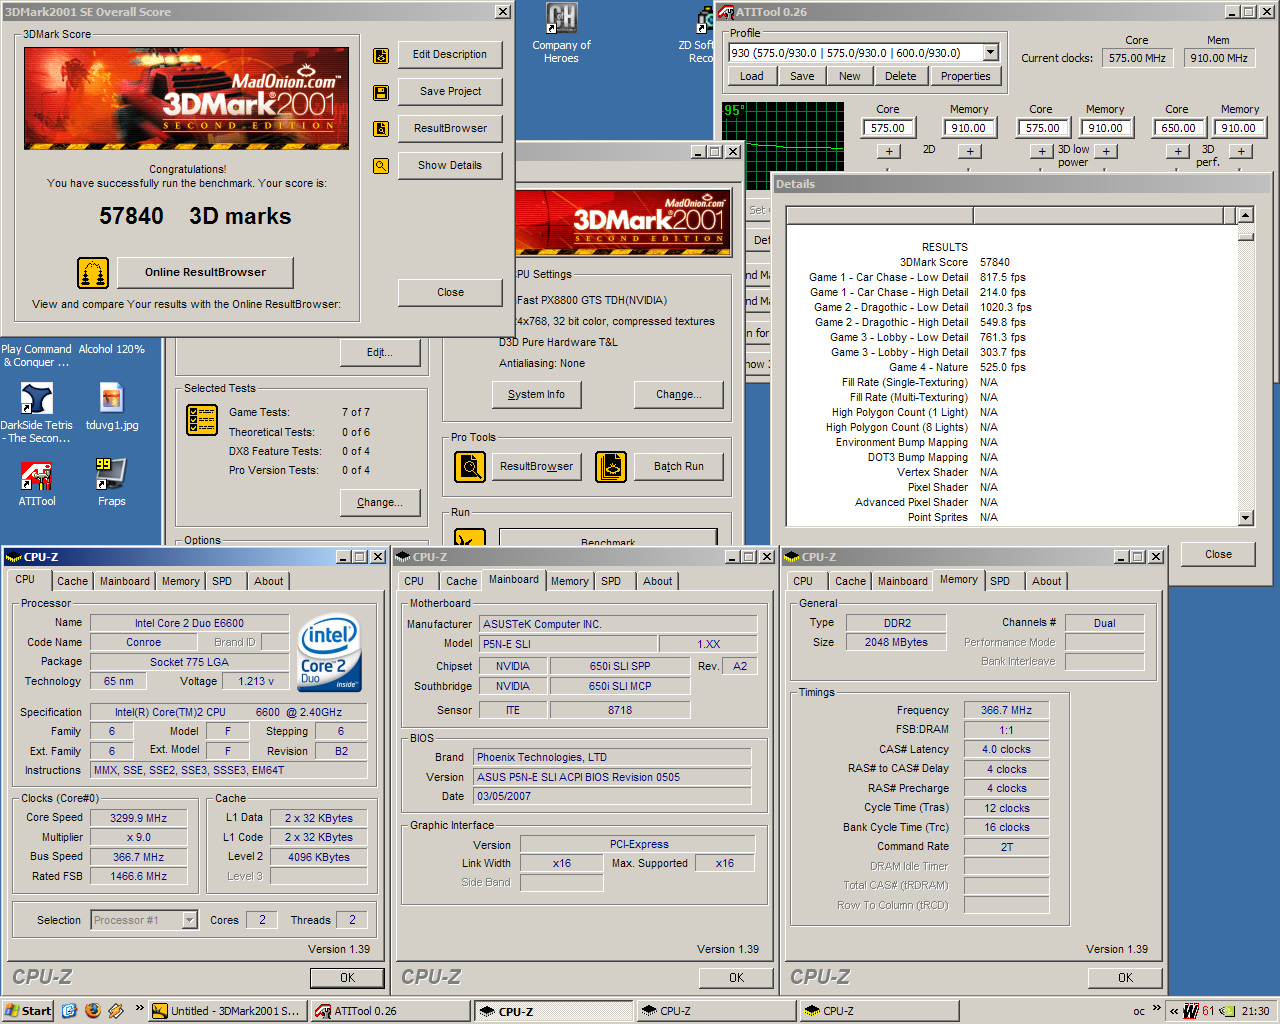Image resolution: width=1280 pixels, height=1024 pixels.
Task: Switch to SPD tab in CPU-Z Mainboard window
Action: coord(611,581)
